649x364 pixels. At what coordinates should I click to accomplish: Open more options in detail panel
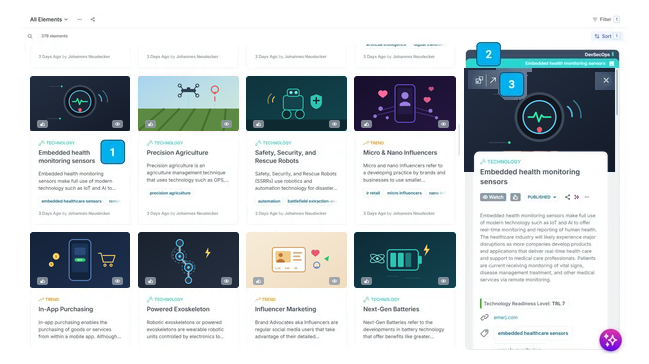point(587,197)
